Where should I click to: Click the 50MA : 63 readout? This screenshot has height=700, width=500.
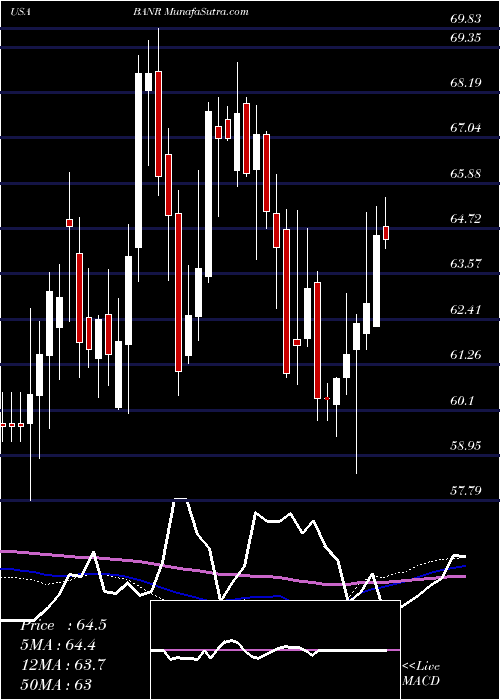pos(56,684)
